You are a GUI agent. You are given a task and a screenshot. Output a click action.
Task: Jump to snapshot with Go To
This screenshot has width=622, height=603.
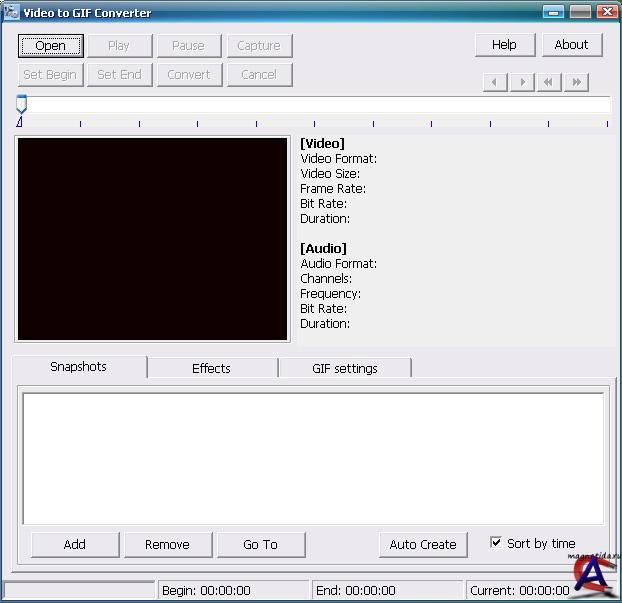(x=261, y=545)
